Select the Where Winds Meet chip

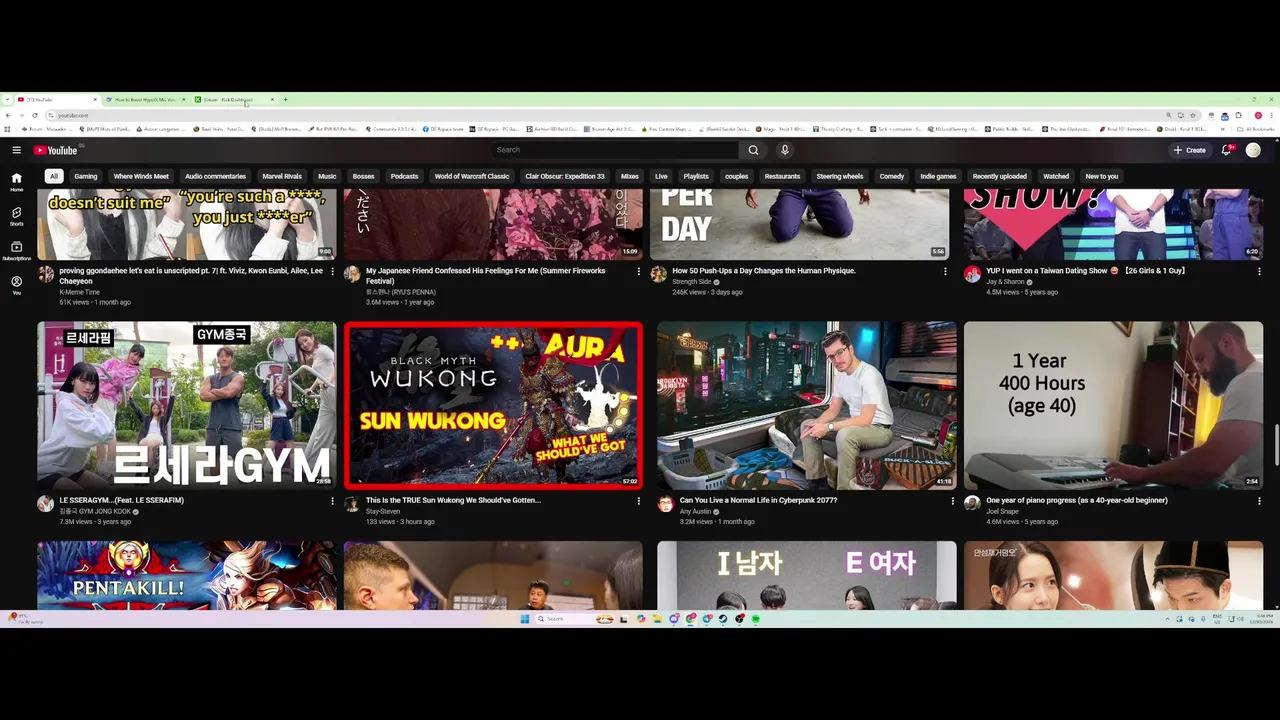(x=141, y=176)
